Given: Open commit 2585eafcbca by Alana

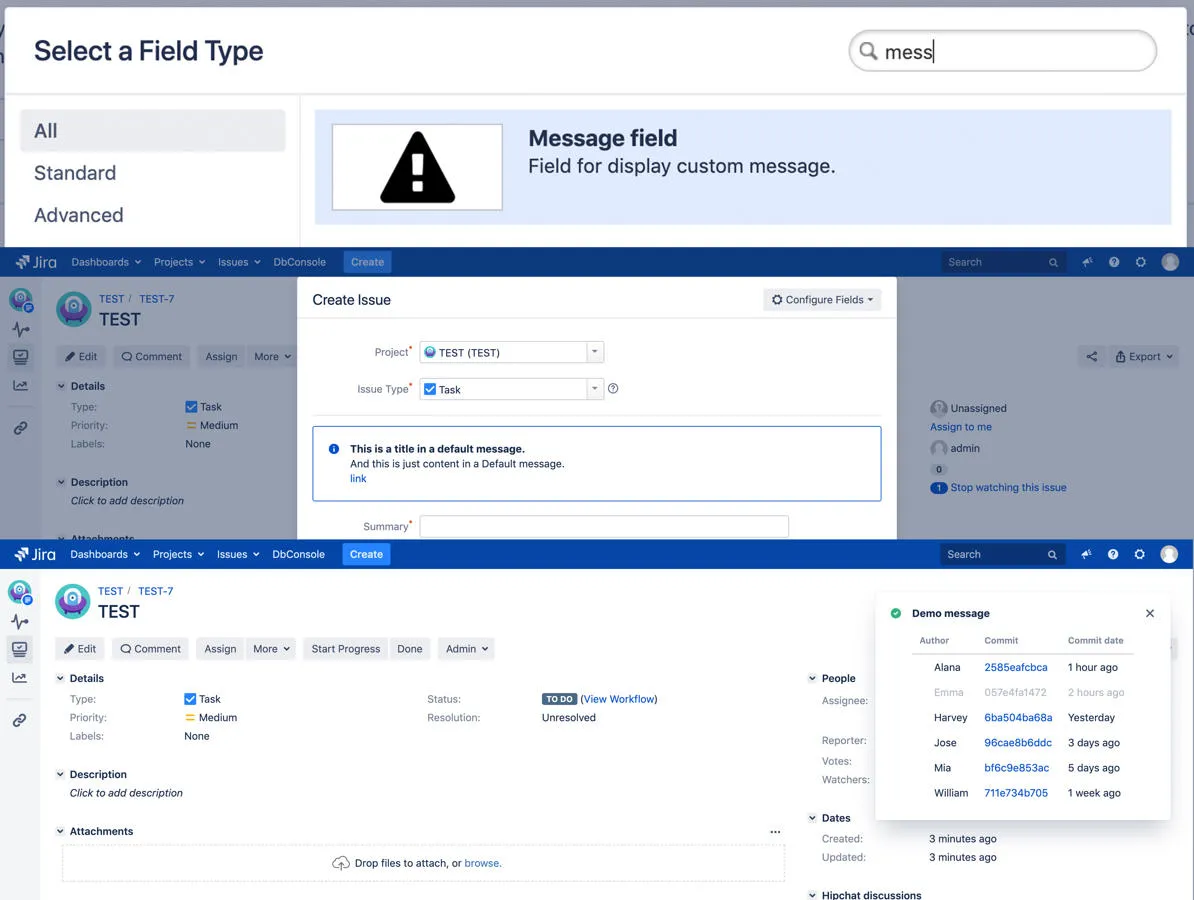Looking at the screenshot, I should coord(1016,667).
